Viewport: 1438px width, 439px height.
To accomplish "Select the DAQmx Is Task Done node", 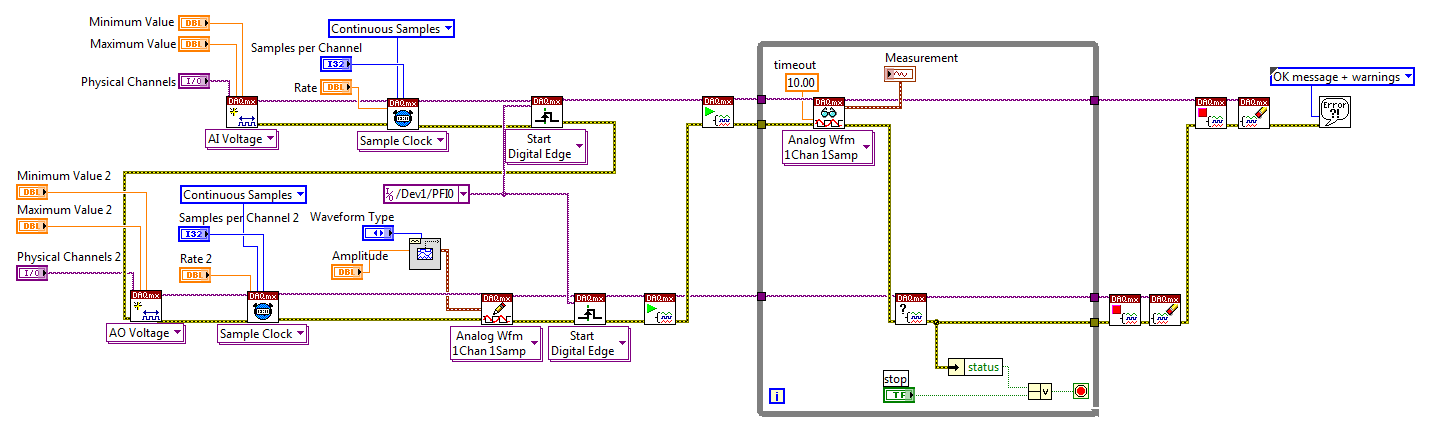I will pos(910,308).
